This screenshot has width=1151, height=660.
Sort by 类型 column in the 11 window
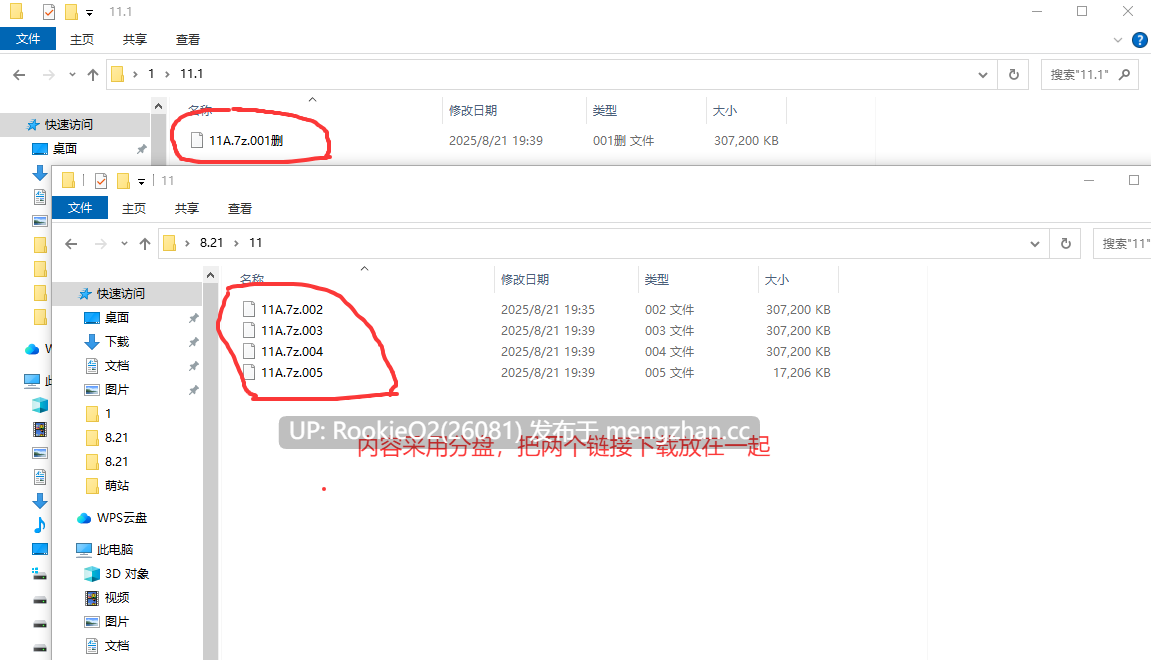[657, 280]
